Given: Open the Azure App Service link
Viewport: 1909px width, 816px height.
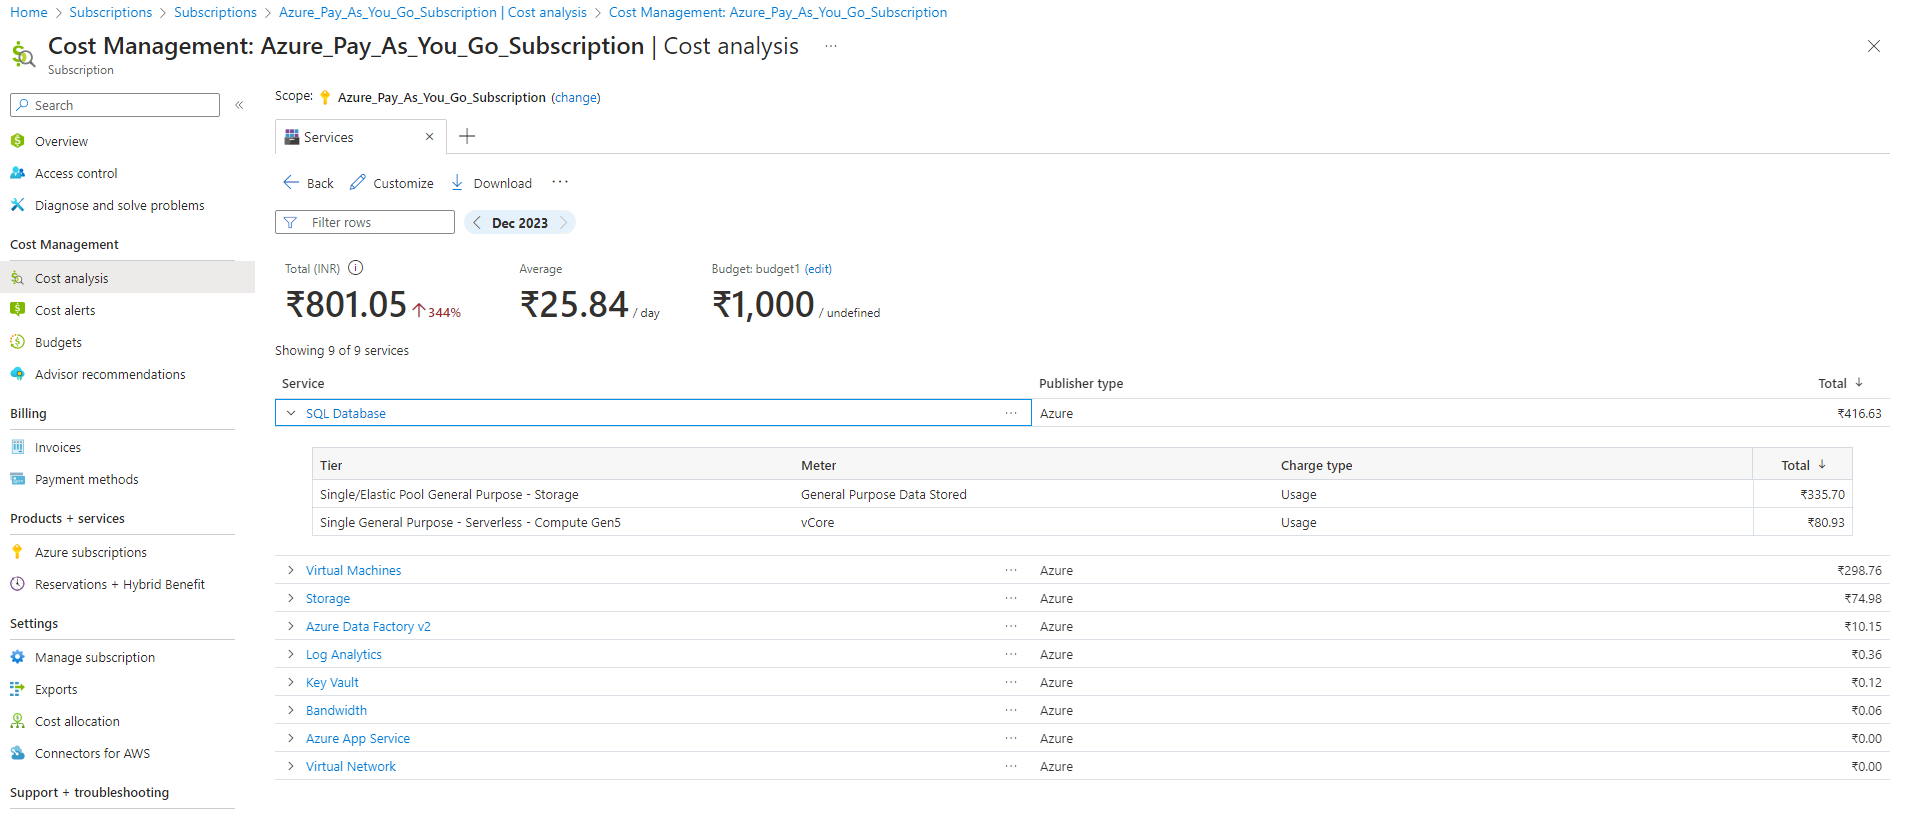Looking at the screenshot, I should point(358,738).
